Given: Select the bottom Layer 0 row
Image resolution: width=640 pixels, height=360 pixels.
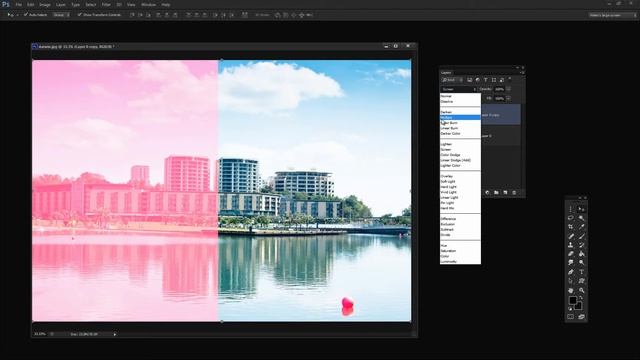Looking at the screenshot, I should pos(501,136).
